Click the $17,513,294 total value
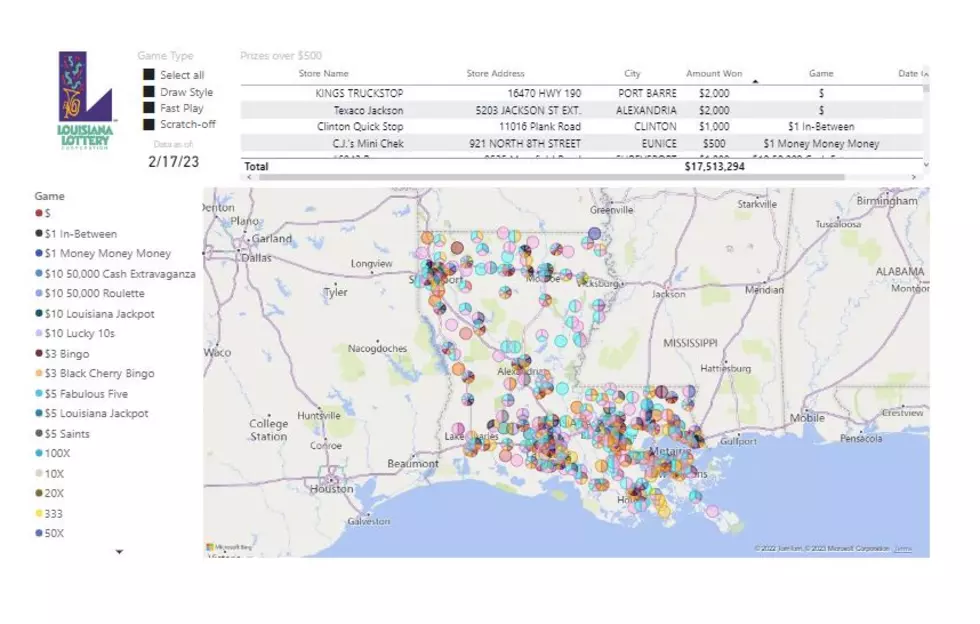This screenshot has height=624, width=980. pyautogui.click(x=714, y=166)
